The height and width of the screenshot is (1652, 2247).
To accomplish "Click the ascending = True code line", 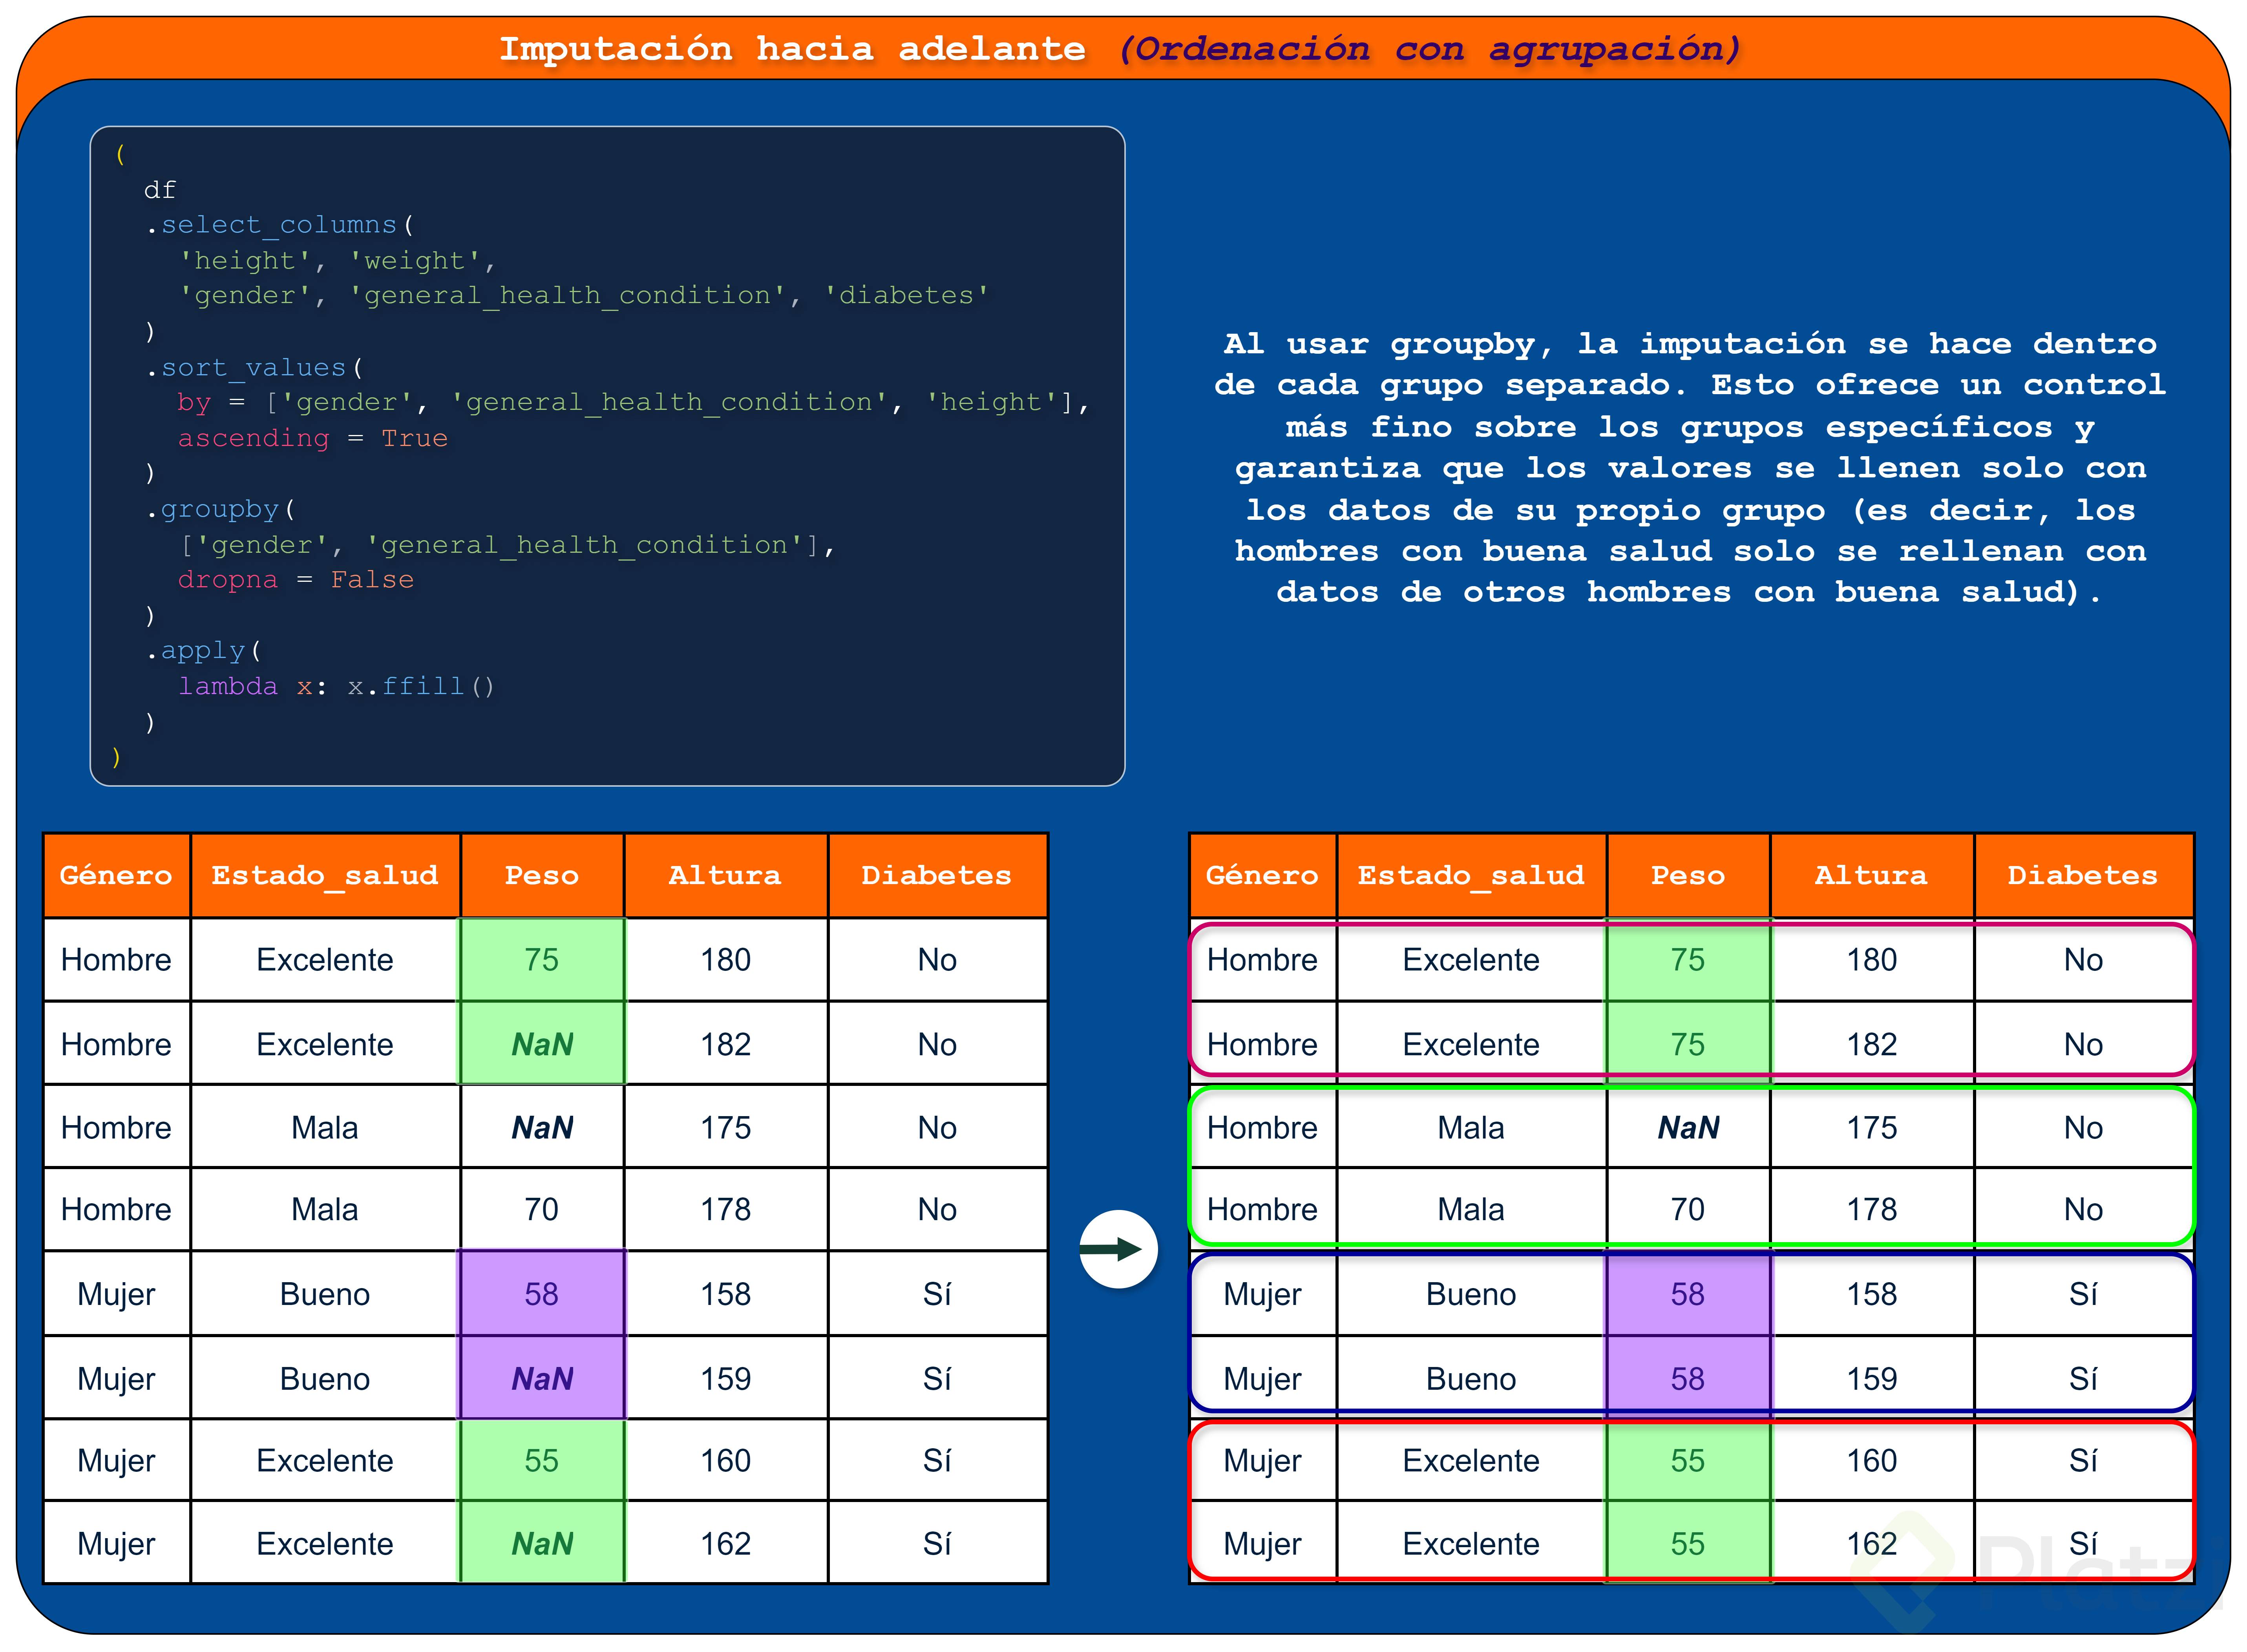I will click(312, 438).
